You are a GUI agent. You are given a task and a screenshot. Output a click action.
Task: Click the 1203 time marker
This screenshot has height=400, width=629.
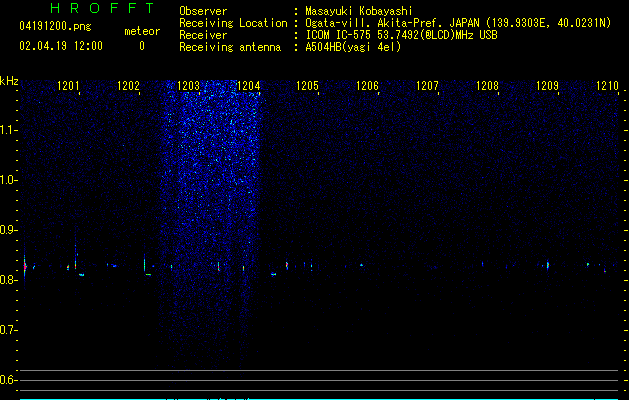[x=189, y=86]
